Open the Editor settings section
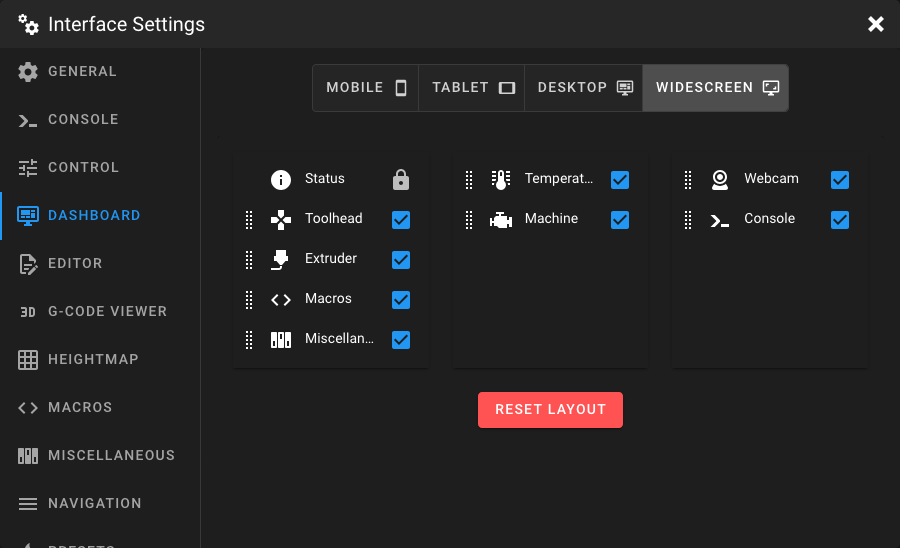 (x=100, y=263)
